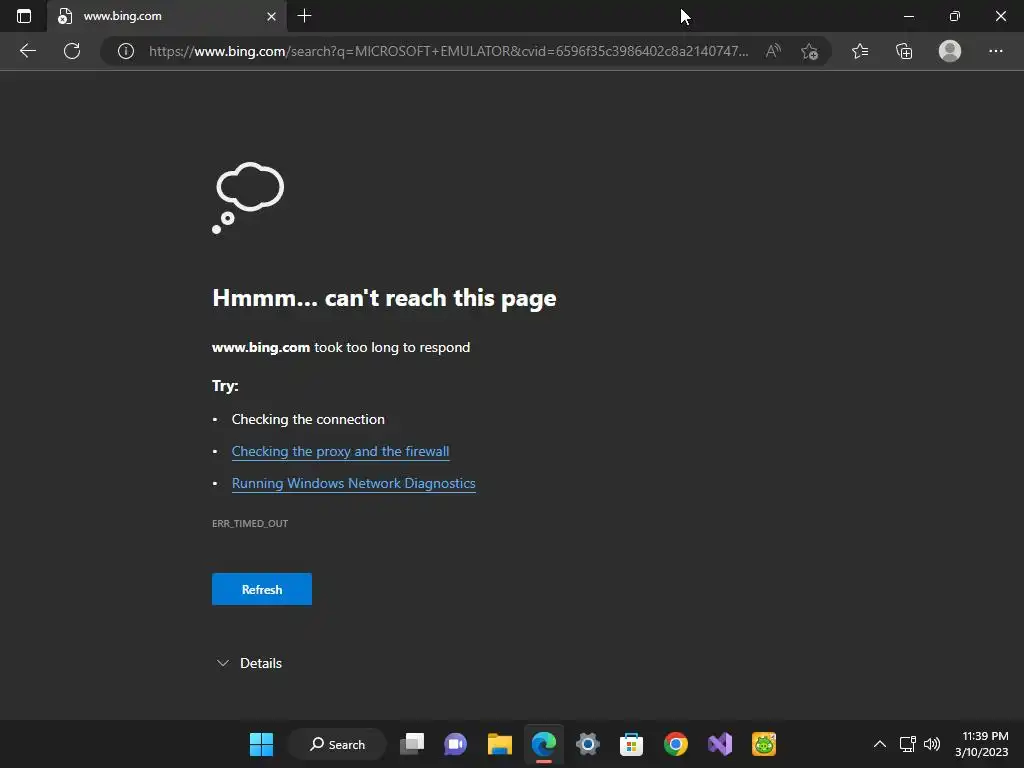
Task: View site information icon in address bar
Action: [125, 51]
